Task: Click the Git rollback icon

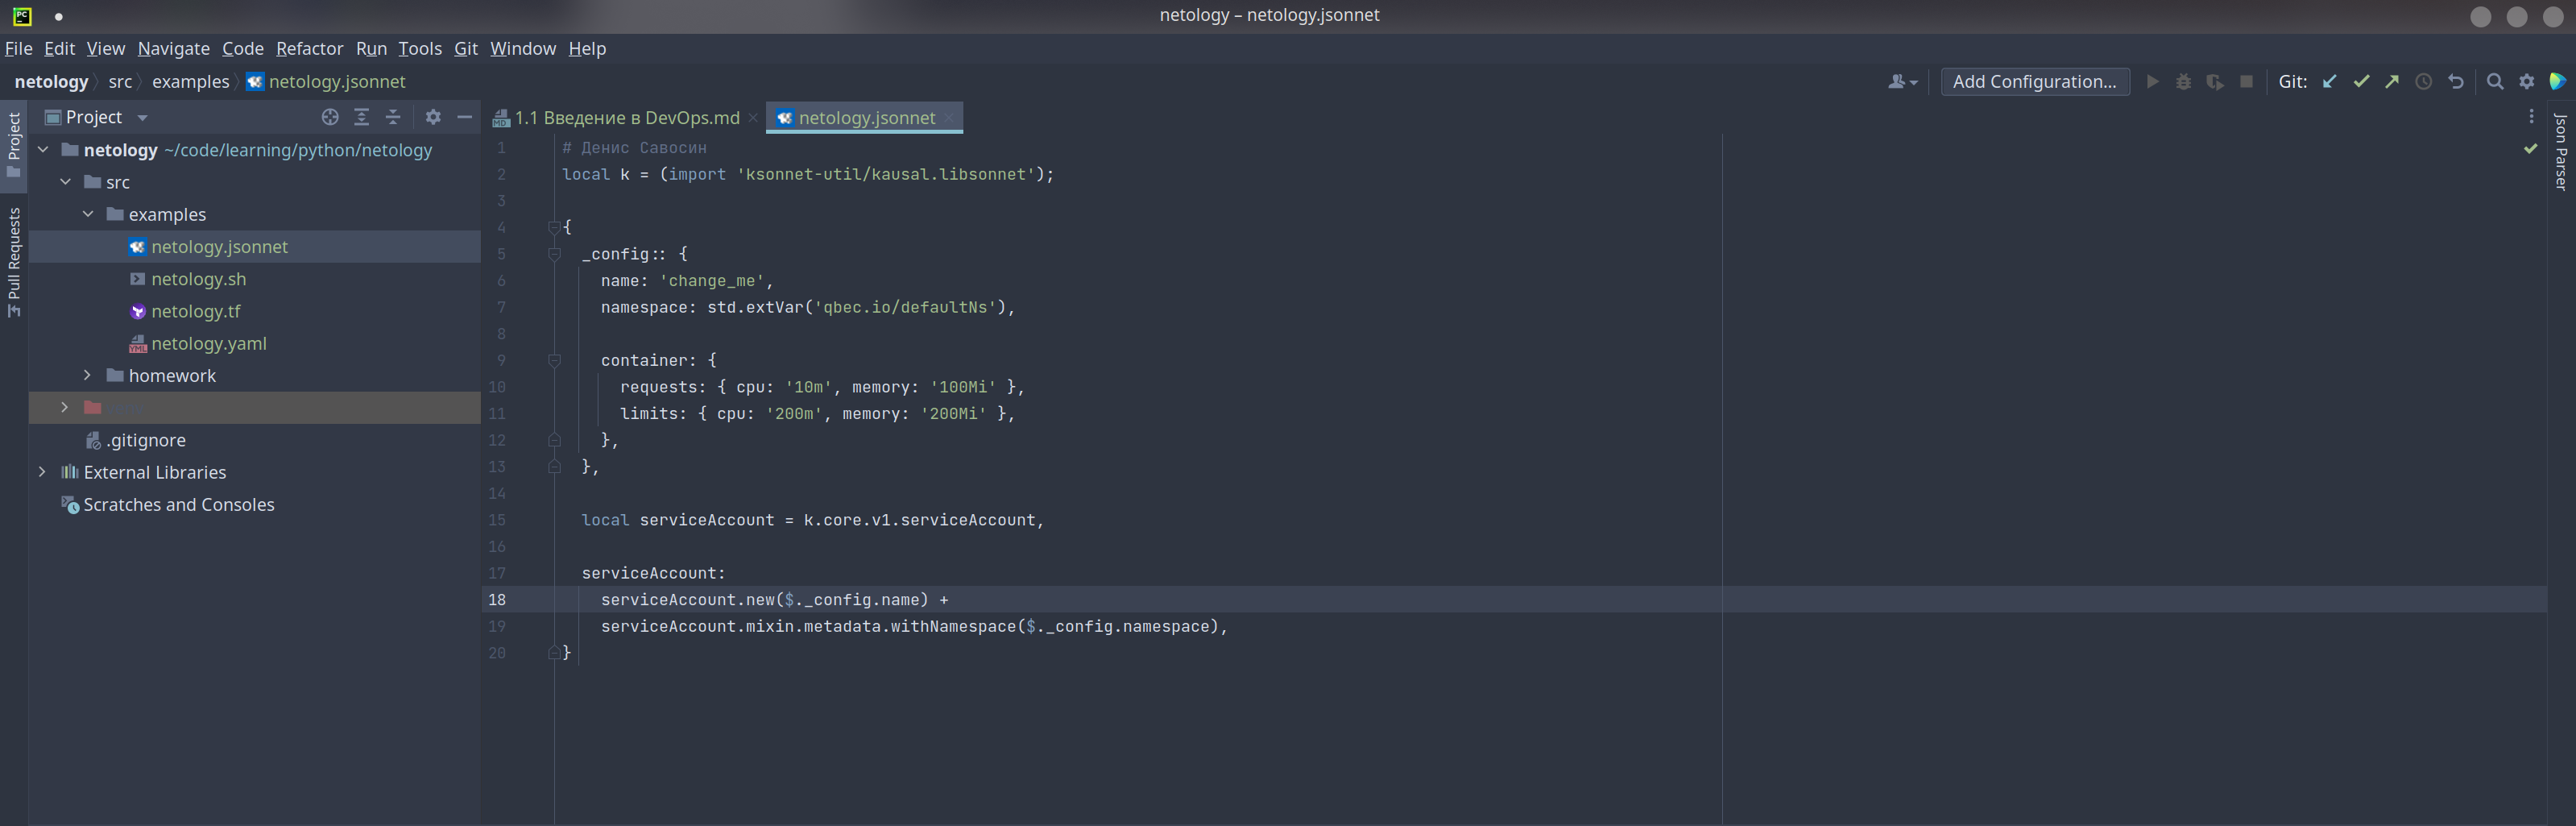Action: click(2456, 82)
